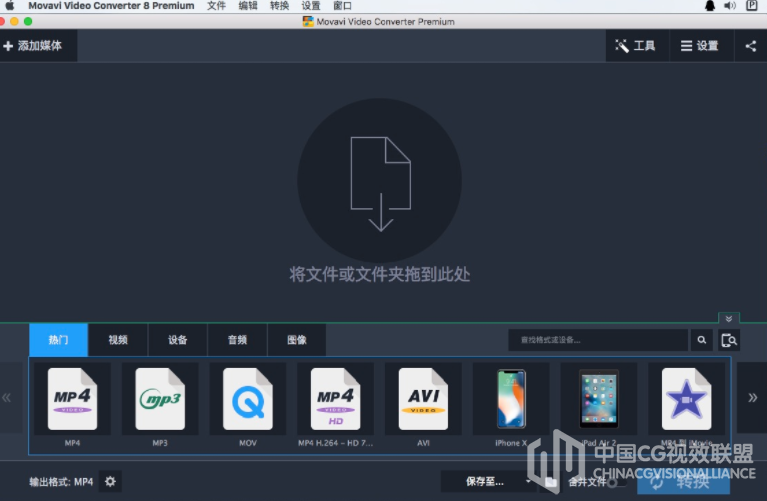
Task: Open the Edit (编辑) menu
Action: coord(248,6)
